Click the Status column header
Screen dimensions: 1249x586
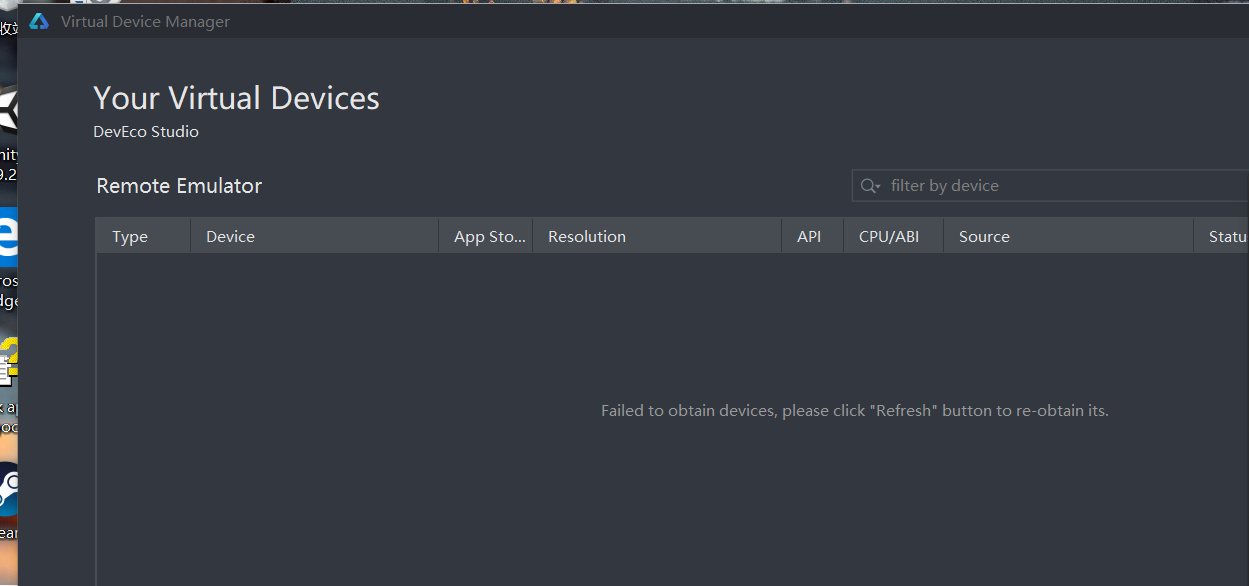point(1222,236)
